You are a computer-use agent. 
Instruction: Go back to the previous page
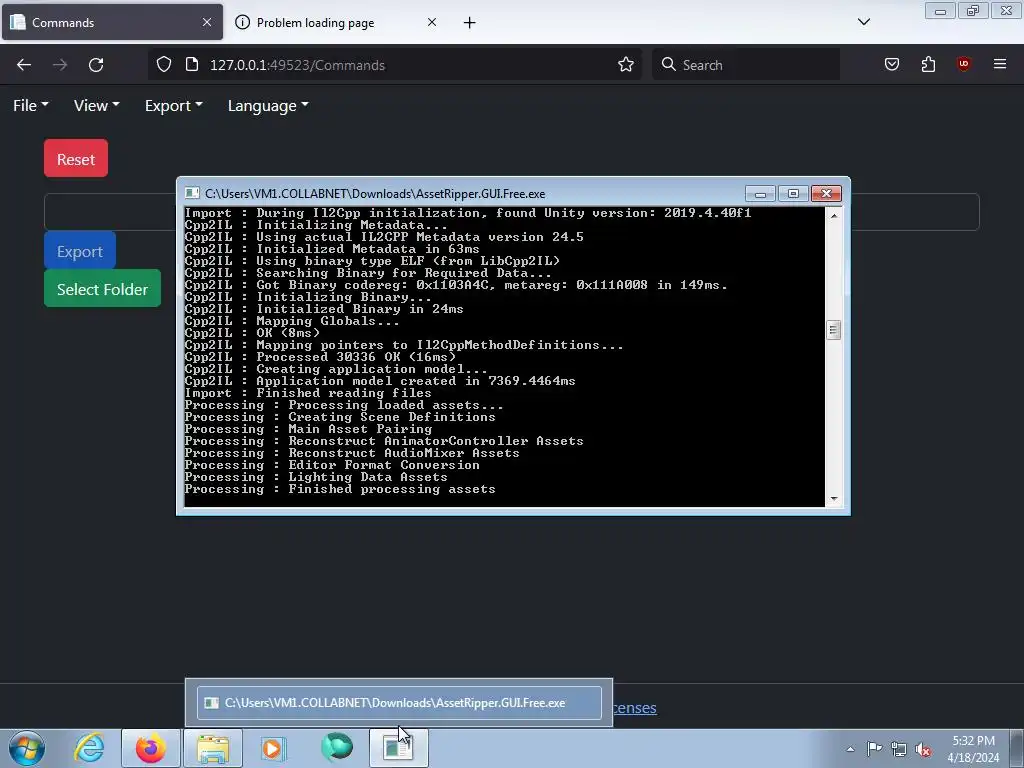[x=24, y=65]
